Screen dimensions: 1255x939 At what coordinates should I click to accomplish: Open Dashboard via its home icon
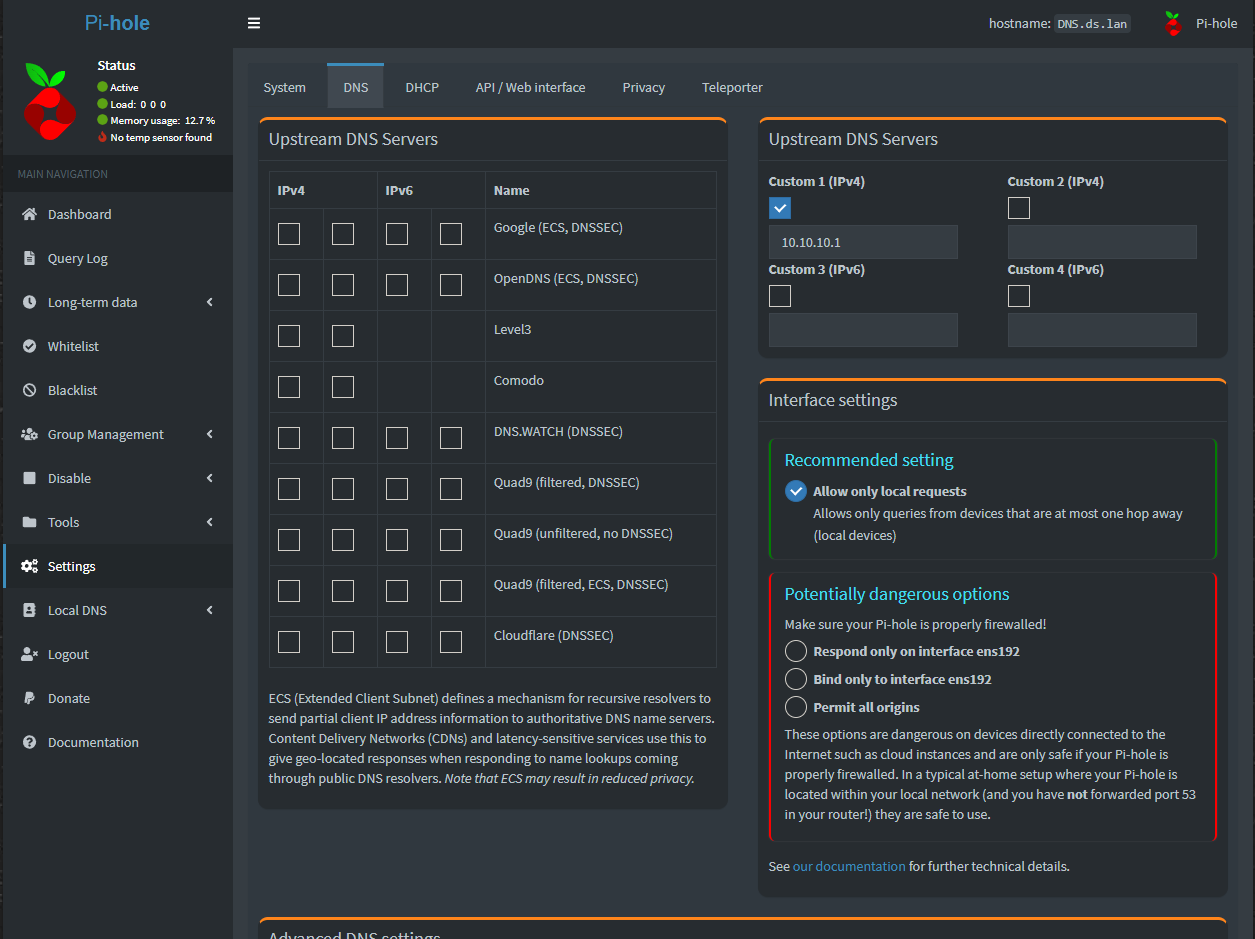click(x=29, y=214)
